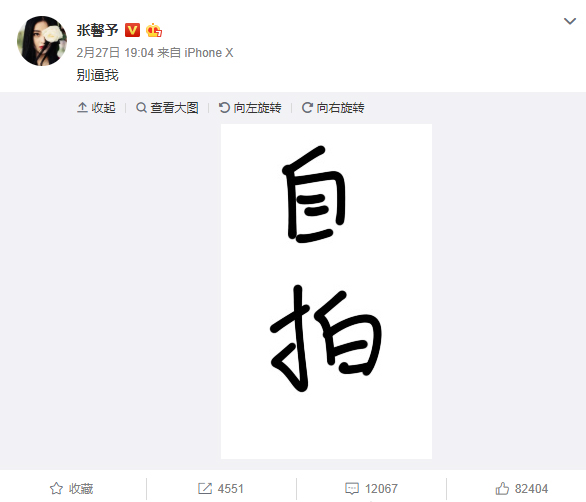Rotate image left via 向左旋转
586x502 pixels.
point(250,108)
